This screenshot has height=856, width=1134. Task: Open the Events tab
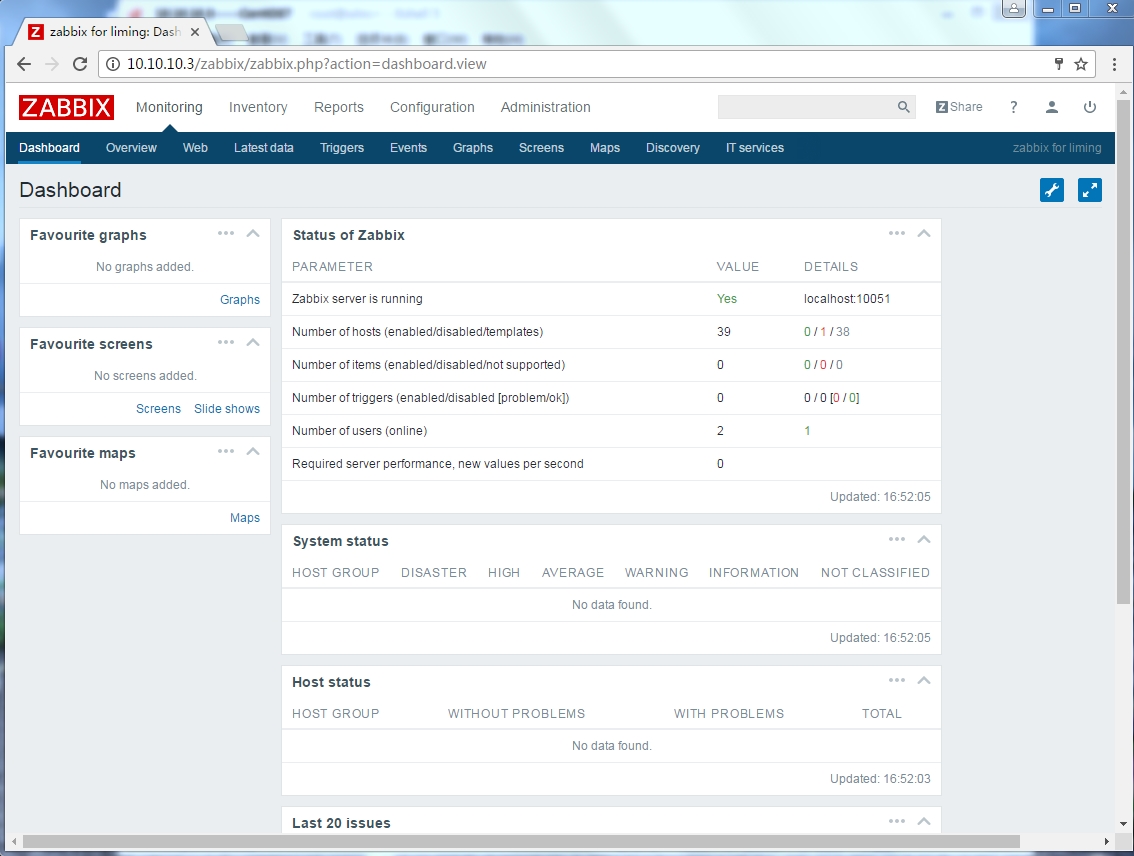(408, 147)
